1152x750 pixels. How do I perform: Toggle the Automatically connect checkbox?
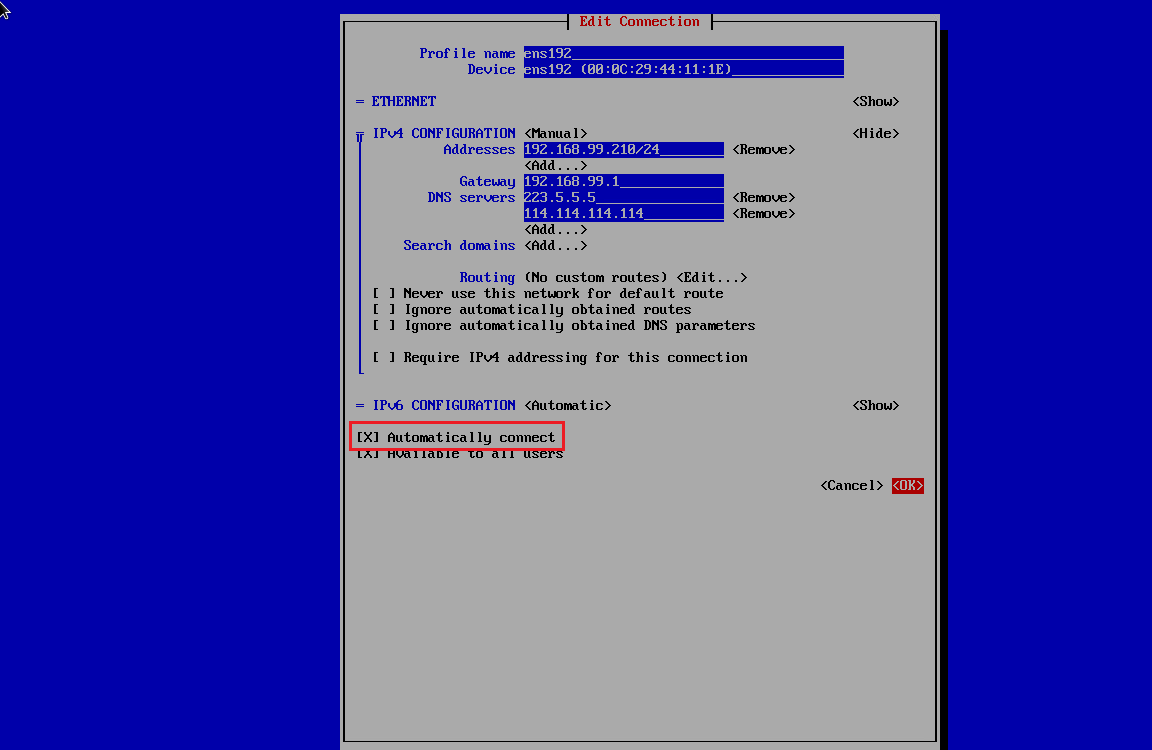[368, 437]
